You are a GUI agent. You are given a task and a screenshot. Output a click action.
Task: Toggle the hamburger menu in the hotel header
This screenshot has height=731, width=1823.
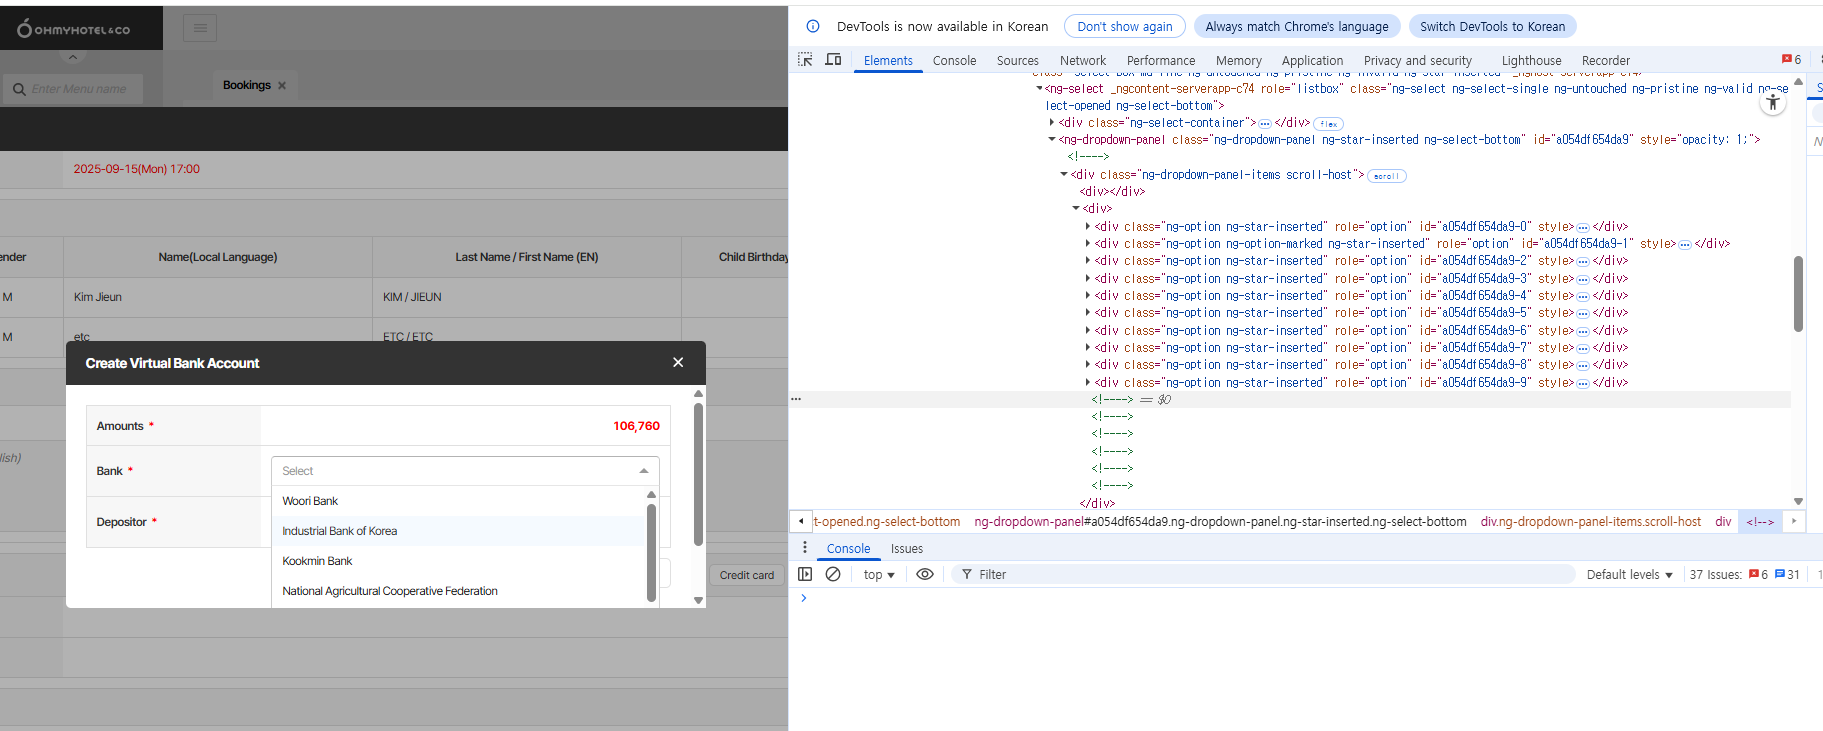[x=200, y=28]
